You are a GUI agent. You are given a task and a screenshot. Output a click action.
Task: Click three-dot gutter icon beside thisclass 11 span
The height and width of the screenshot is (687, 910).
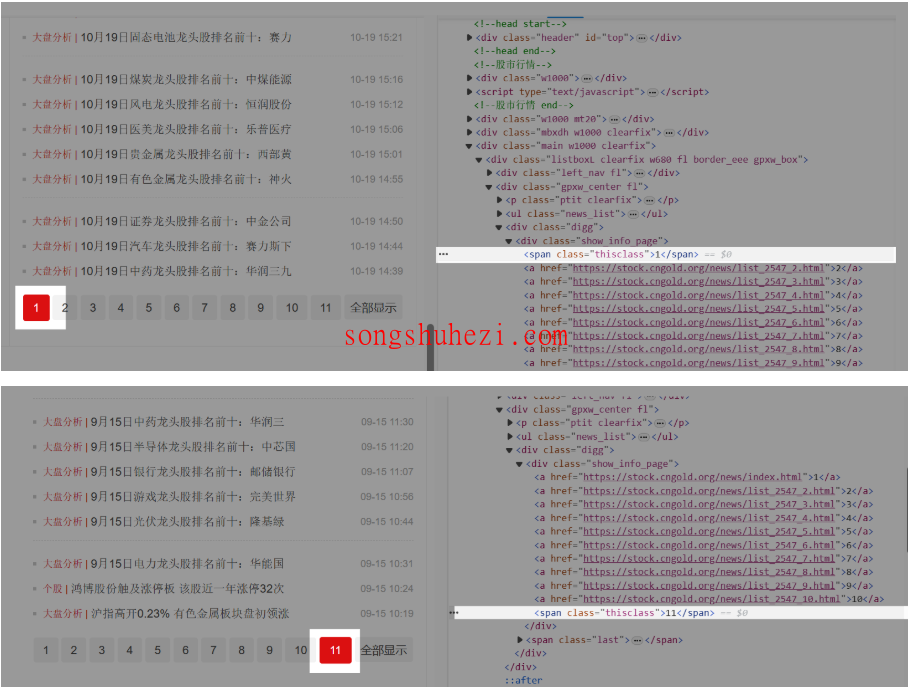point(454,613)
